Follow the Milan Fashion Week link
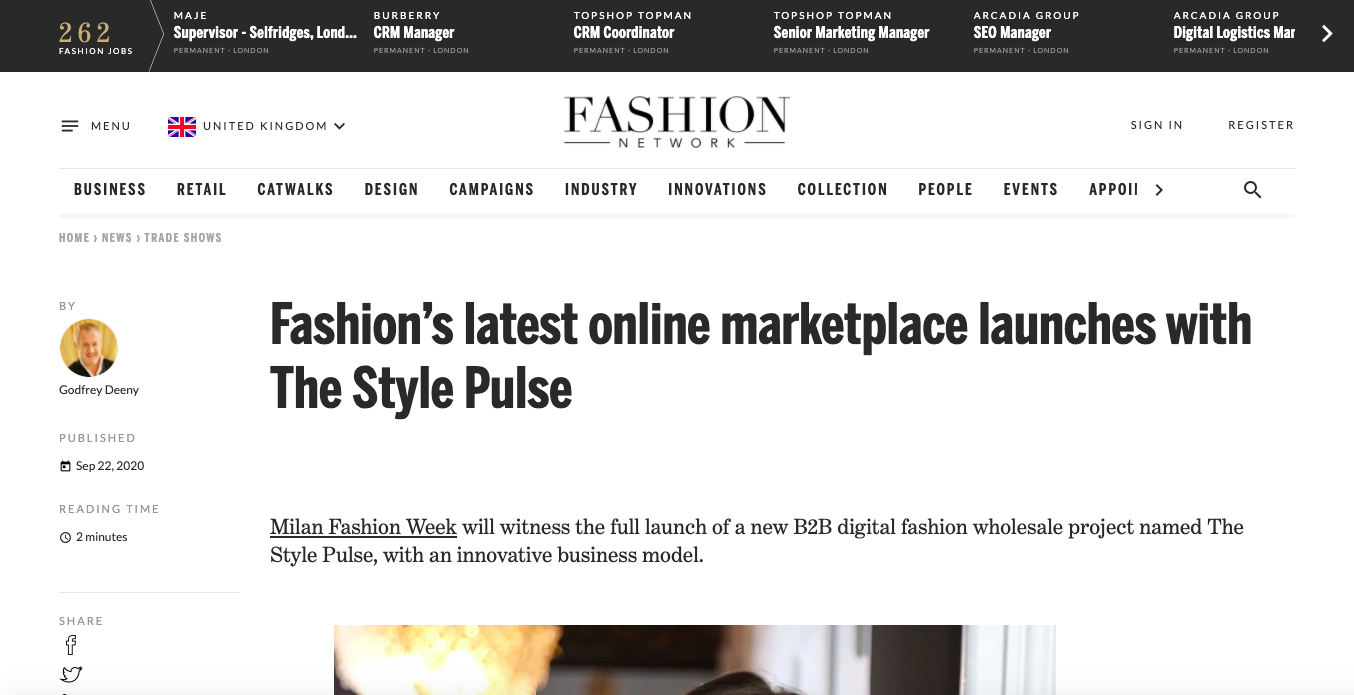The width and height of the screenshot is (1354, 695). coord(363,527)
